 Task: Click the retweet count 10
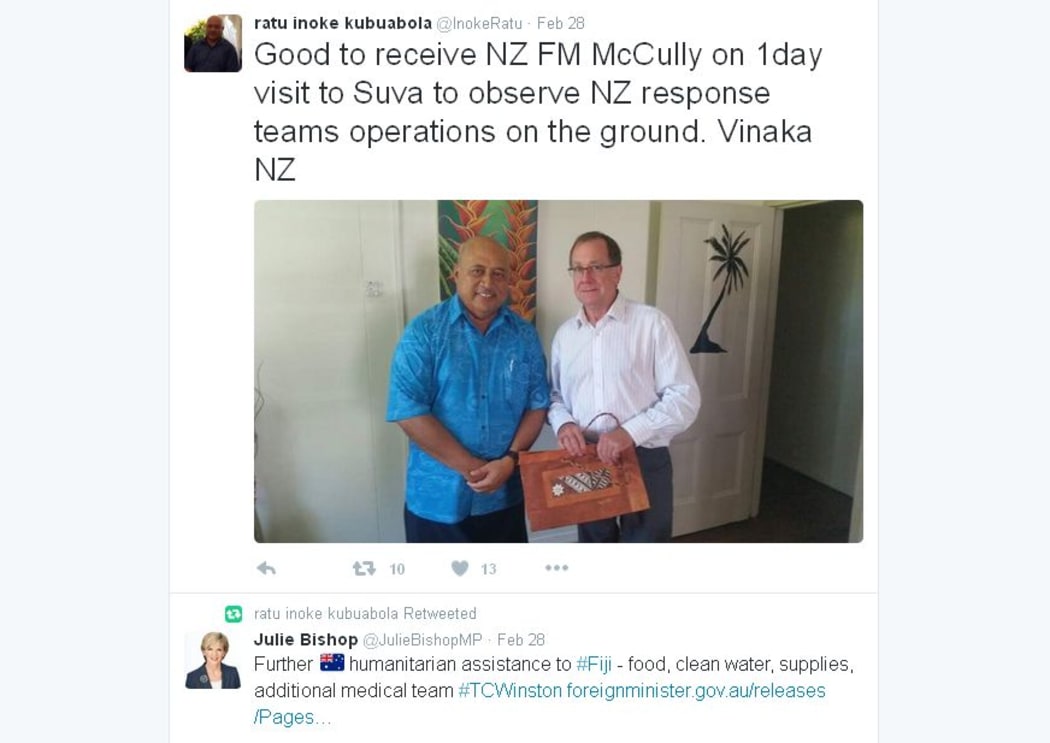click(x=397, y=569)
